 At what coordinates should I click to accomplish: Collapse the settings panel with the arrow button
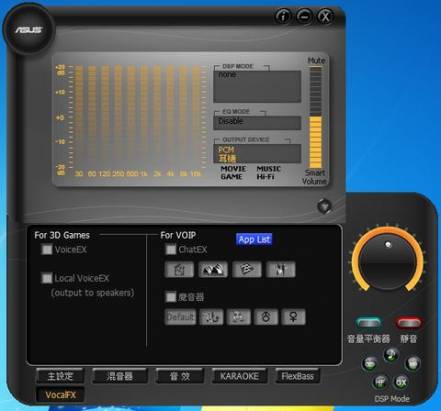tap(324, 206)
